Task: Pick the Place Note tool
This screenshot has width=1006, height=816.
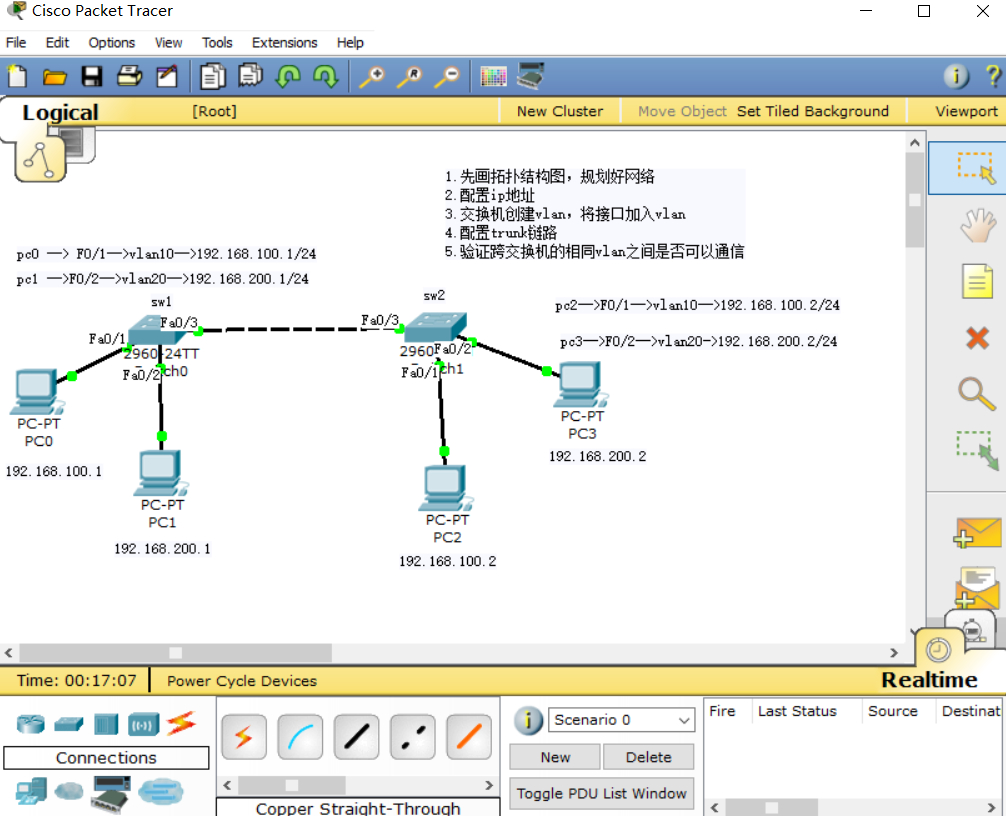Action: [x=977, y=282]
